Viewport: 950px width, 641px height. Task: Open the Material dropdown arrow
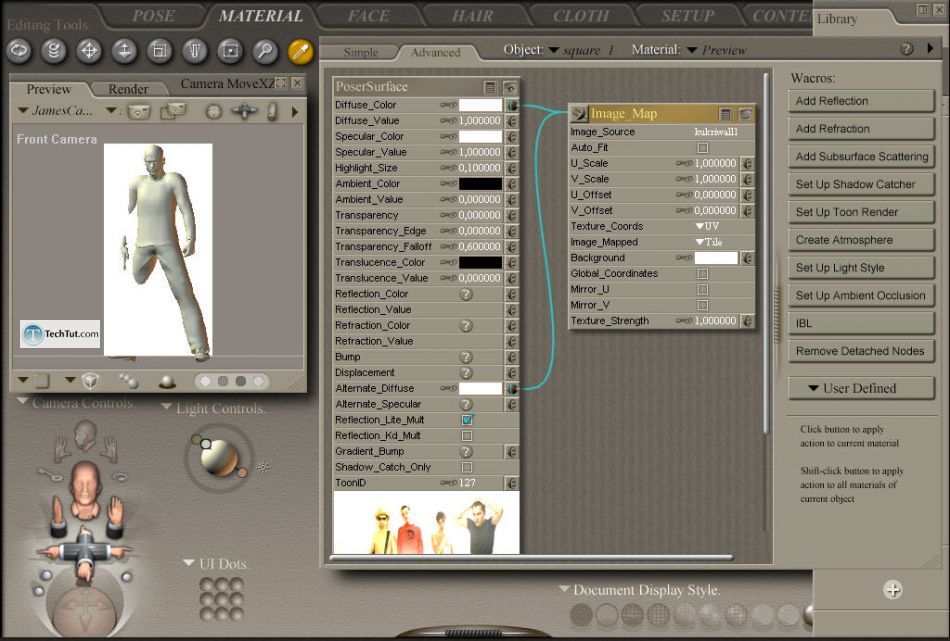[x=692, y=50]
